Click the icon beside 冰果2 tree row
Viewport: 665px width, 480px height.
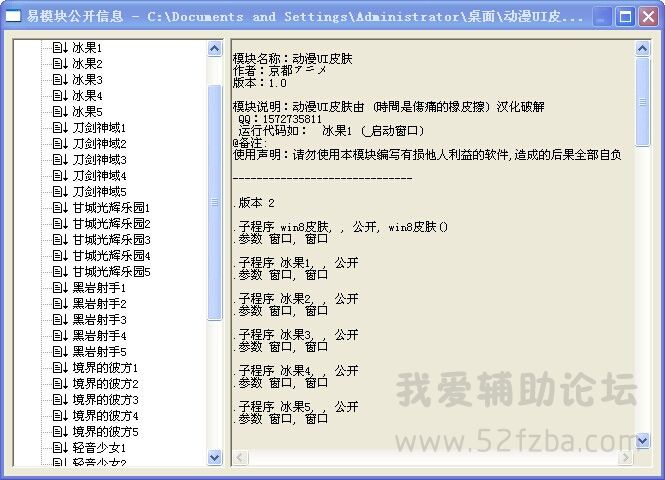coord(60,64)
